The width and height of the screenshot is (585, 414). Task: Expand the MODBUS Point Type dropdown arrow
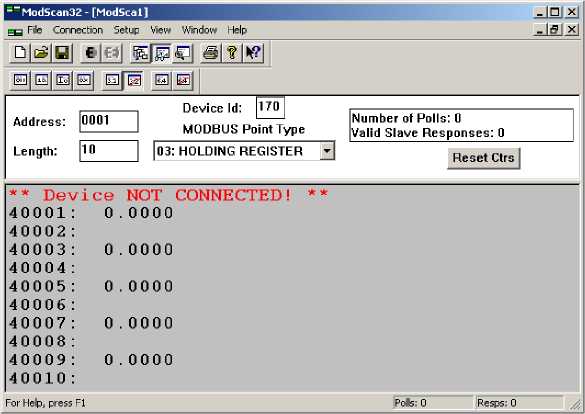pos(327,151)
